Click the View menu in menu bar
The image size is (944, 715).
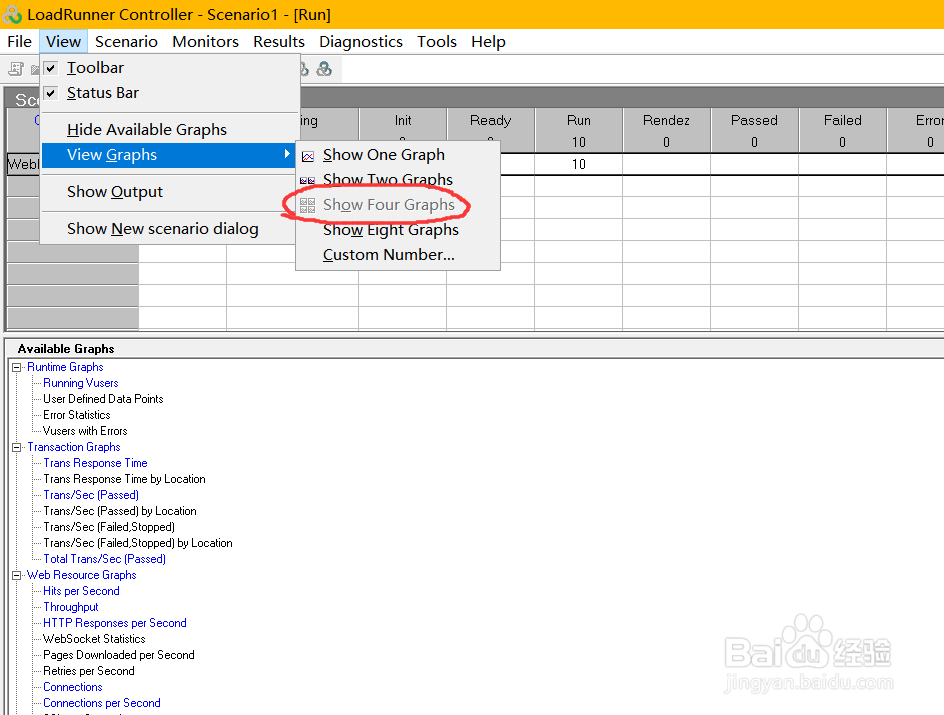tap(63, 42)
